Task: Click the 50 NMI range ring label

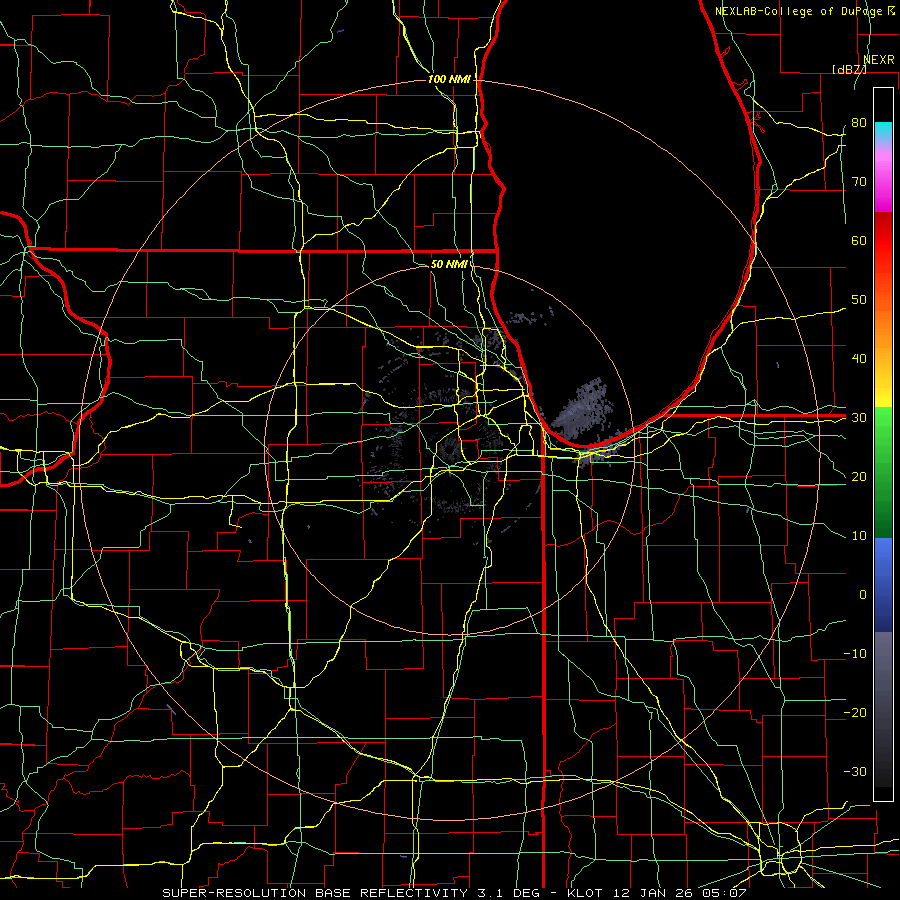Action: coord(449,265)
